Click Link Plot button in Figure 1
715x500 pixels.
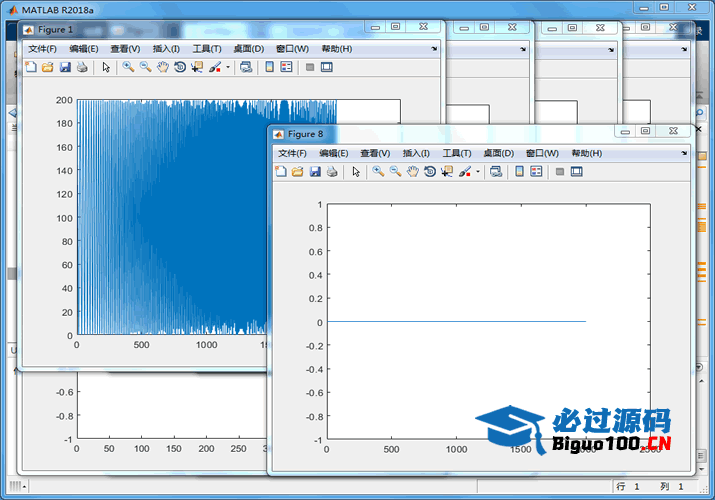[x=246, y=67]
